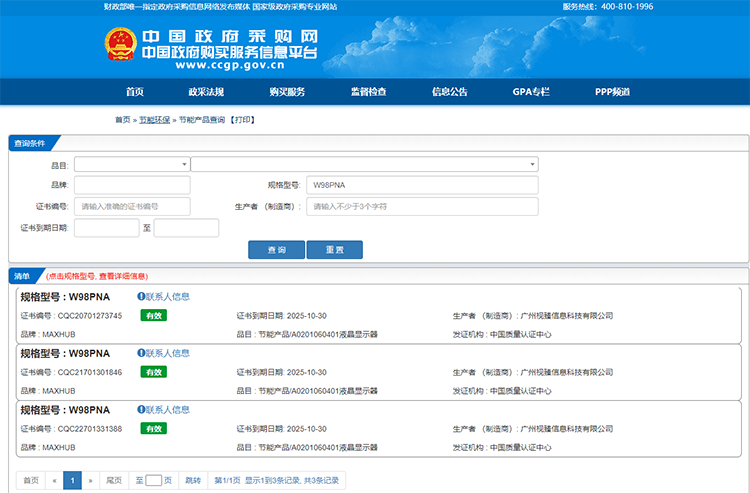This screenshot has height=493, width=750.
Task: Click the 【打印】 print link
Action: pos(243,120)
